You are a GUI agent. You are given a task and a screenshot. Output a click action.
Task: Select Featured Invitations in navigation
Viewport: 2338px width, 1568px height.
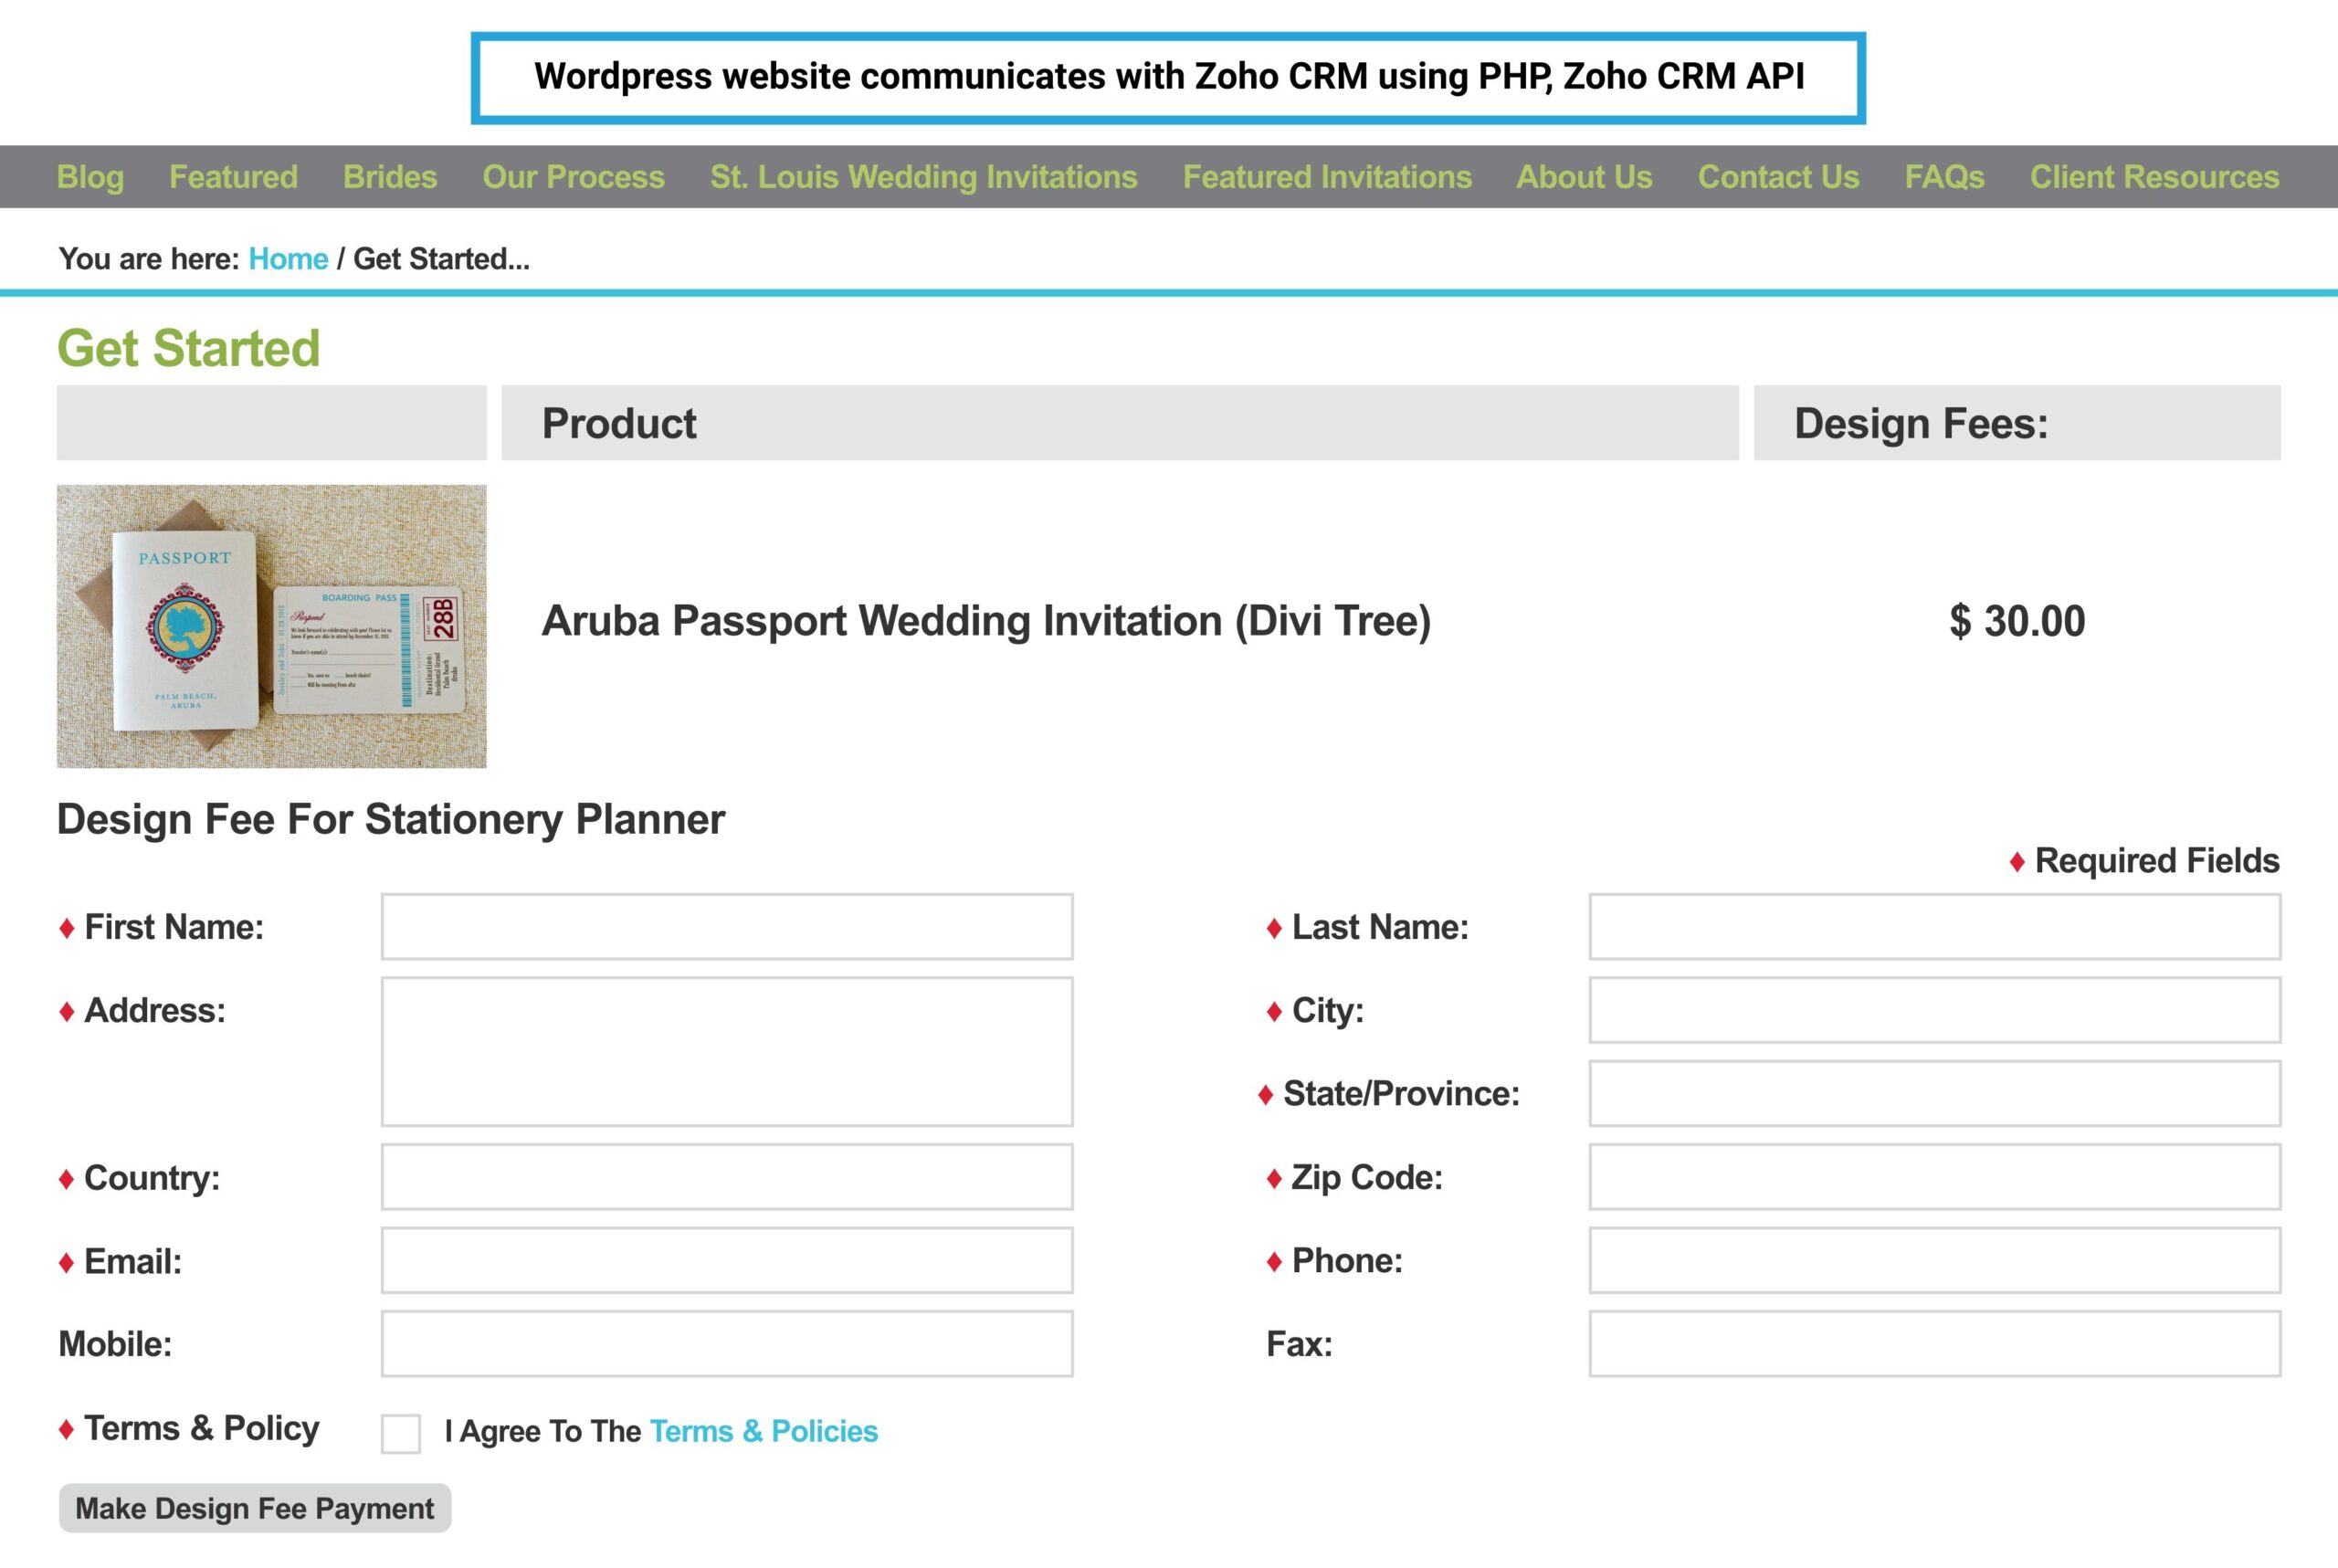1327,177
